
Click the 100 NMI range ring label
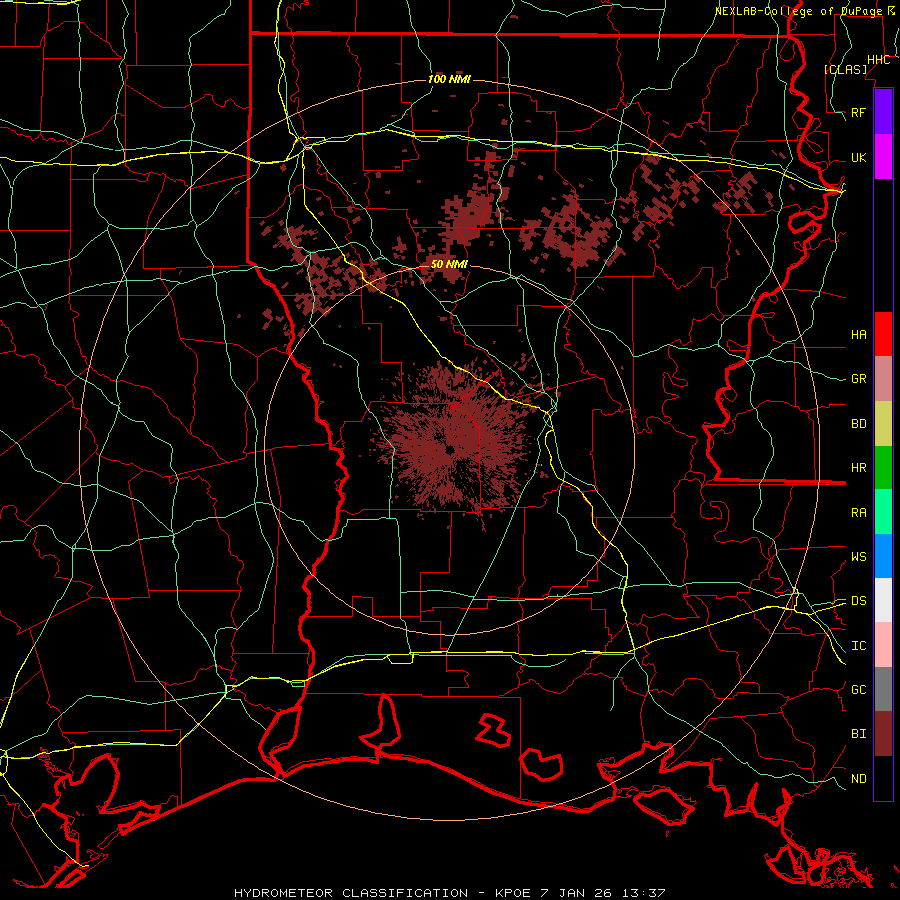click(449, 79)
